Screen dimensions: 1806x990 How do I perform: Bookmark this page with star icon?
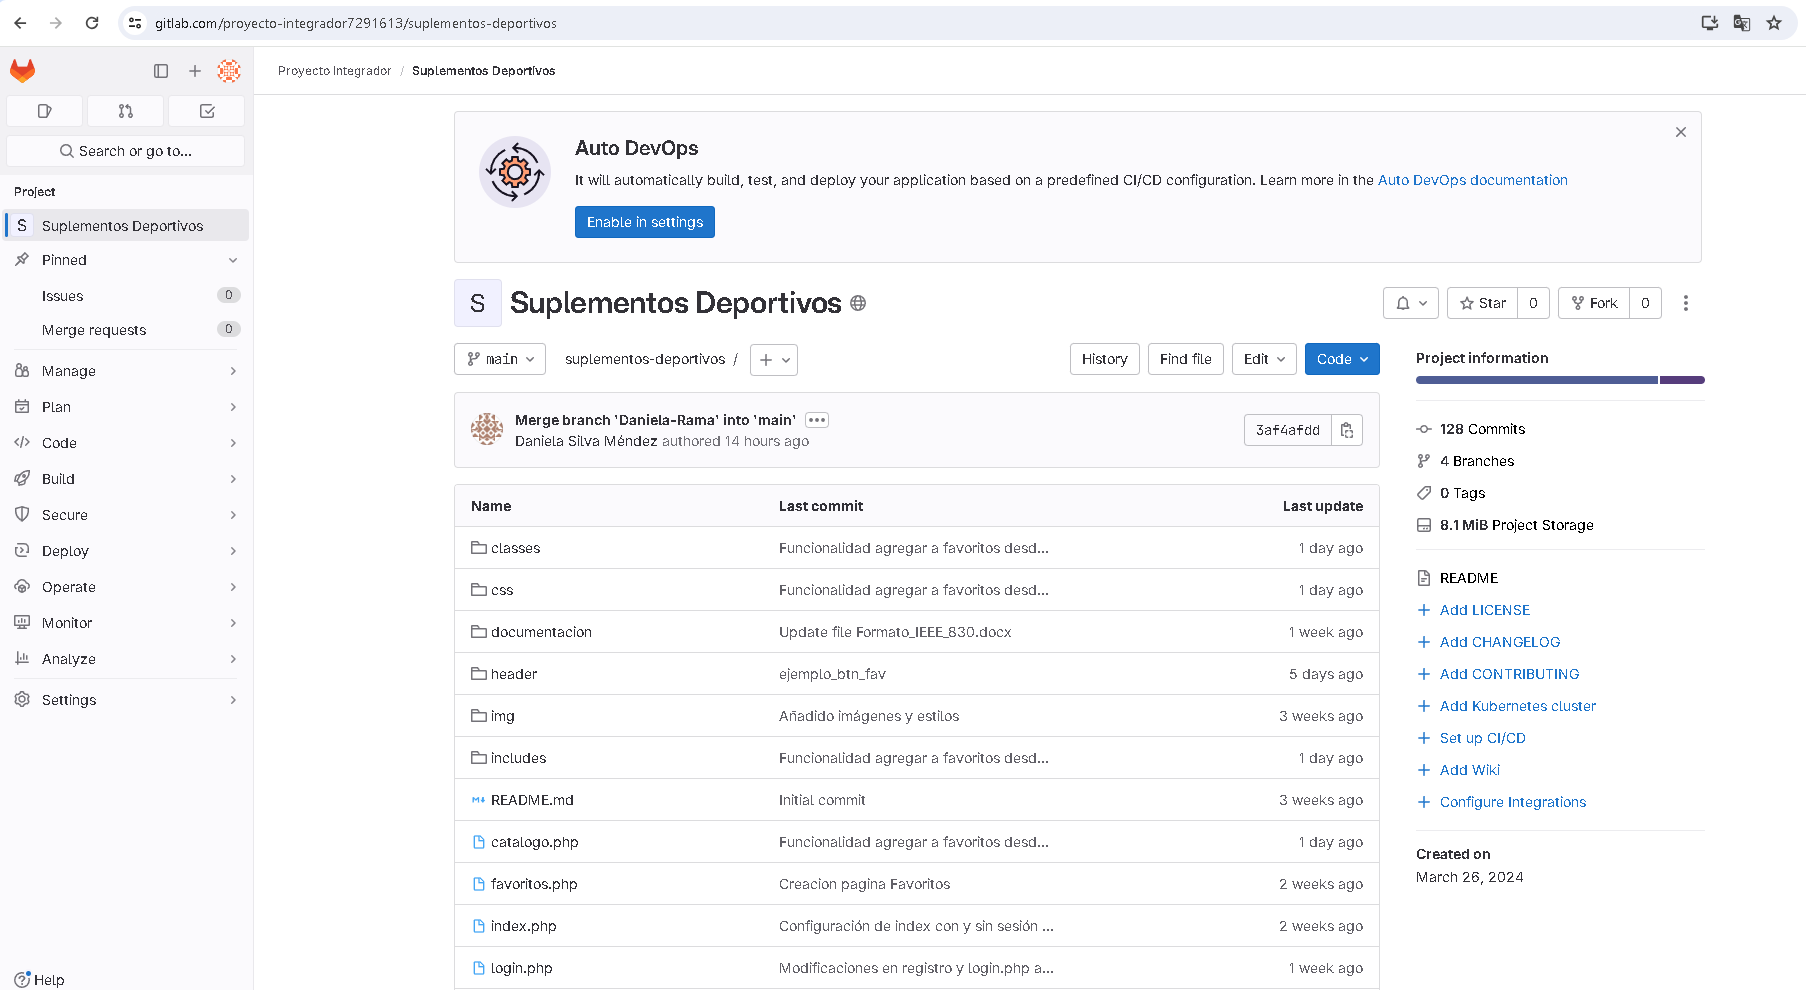[1774, 23]
